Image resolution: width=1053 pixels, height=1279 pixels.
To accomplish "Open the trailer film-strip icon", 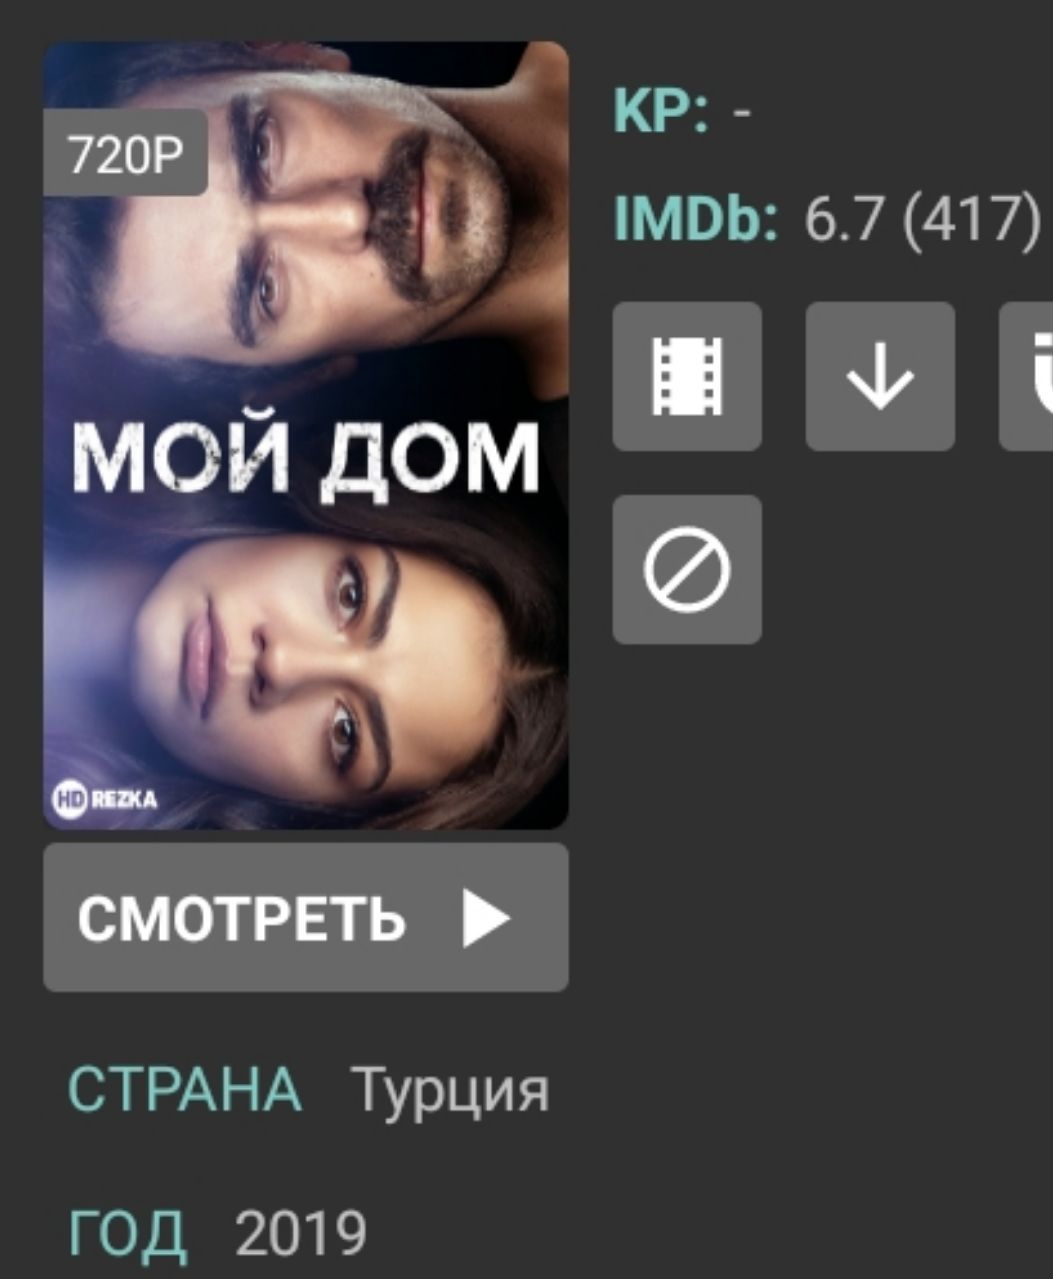I will [687, 376].
